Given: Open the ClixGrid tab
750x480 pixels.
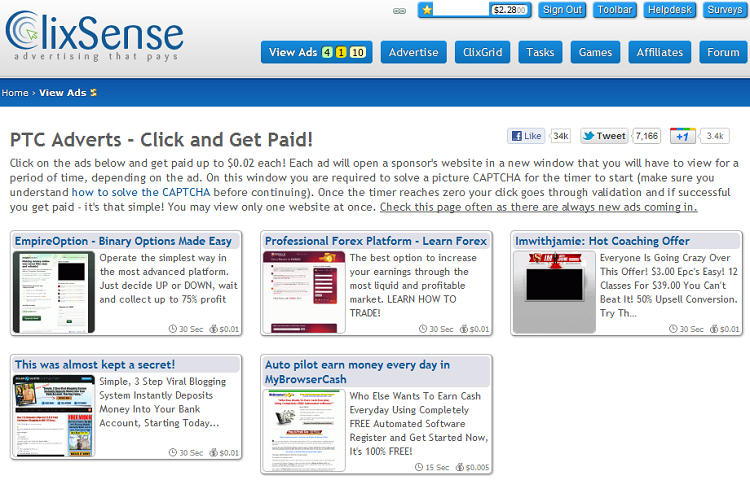Looking at the screenshot, I should point(483,52).
